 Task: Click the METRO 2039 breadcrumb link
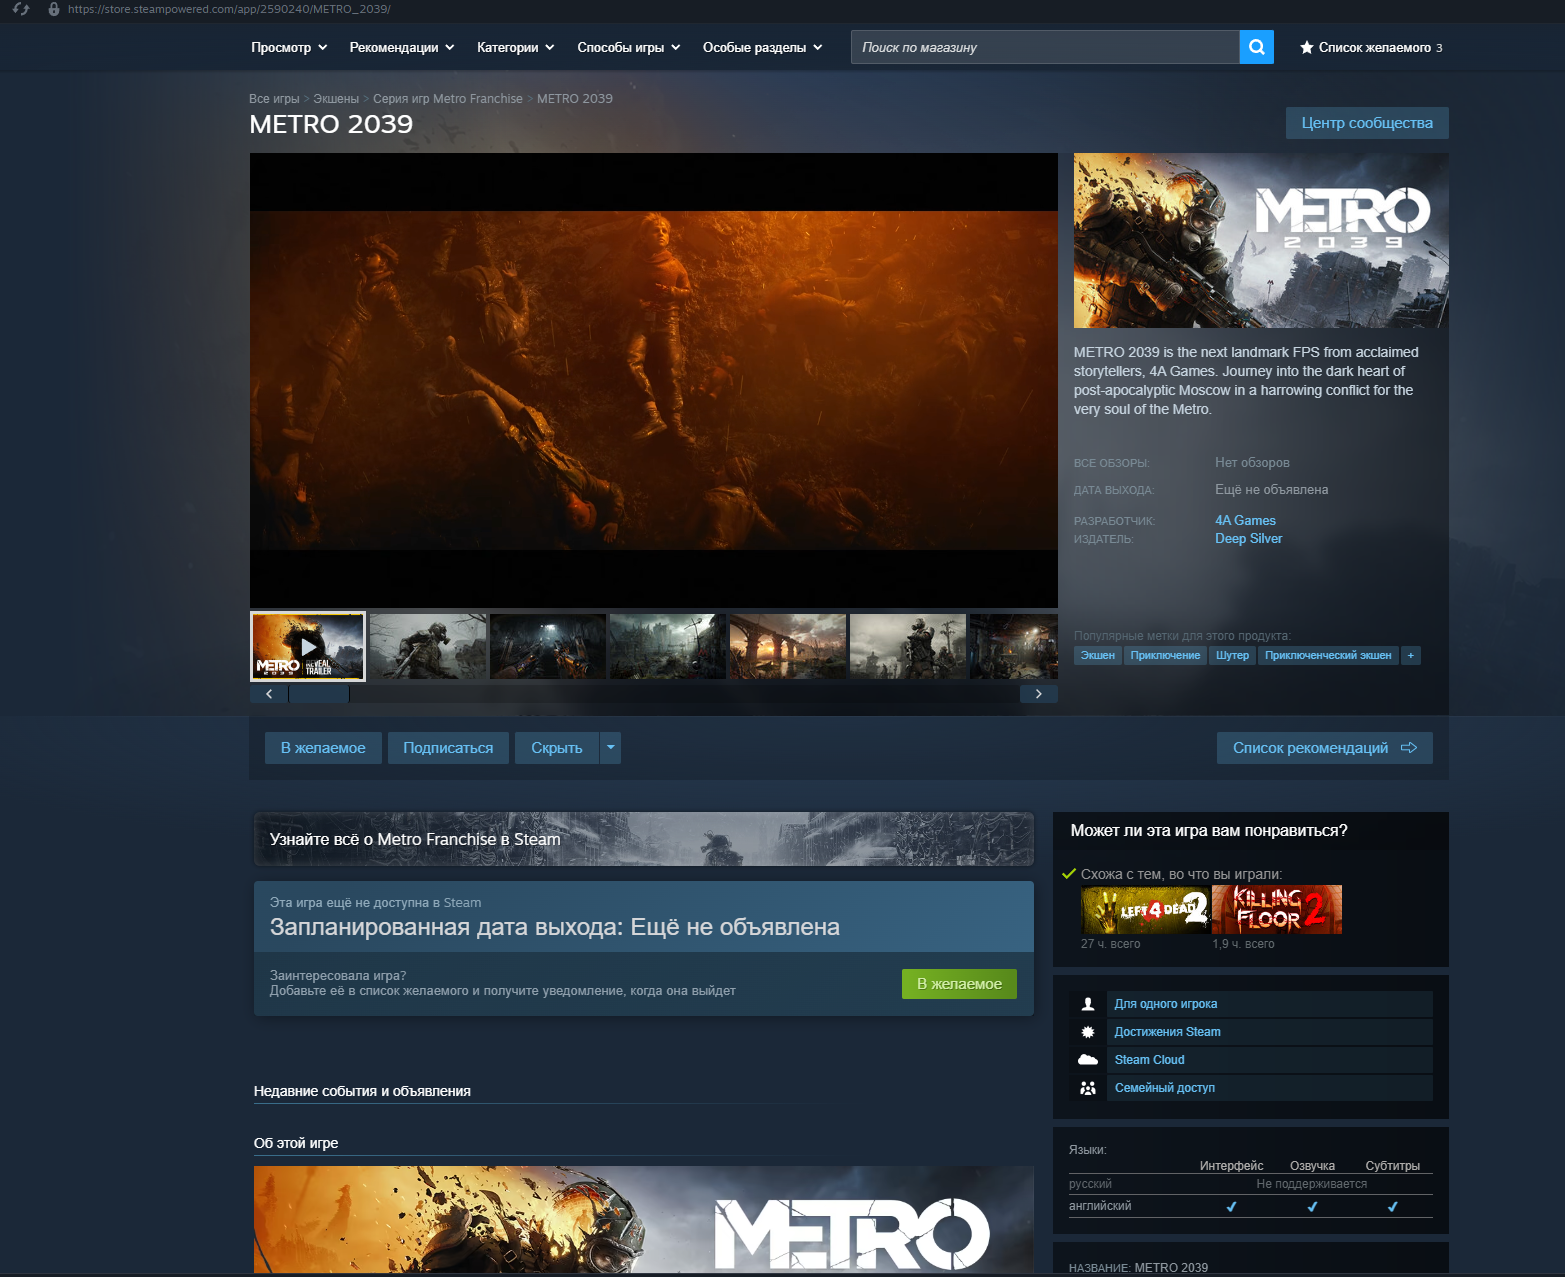(575, 99)
